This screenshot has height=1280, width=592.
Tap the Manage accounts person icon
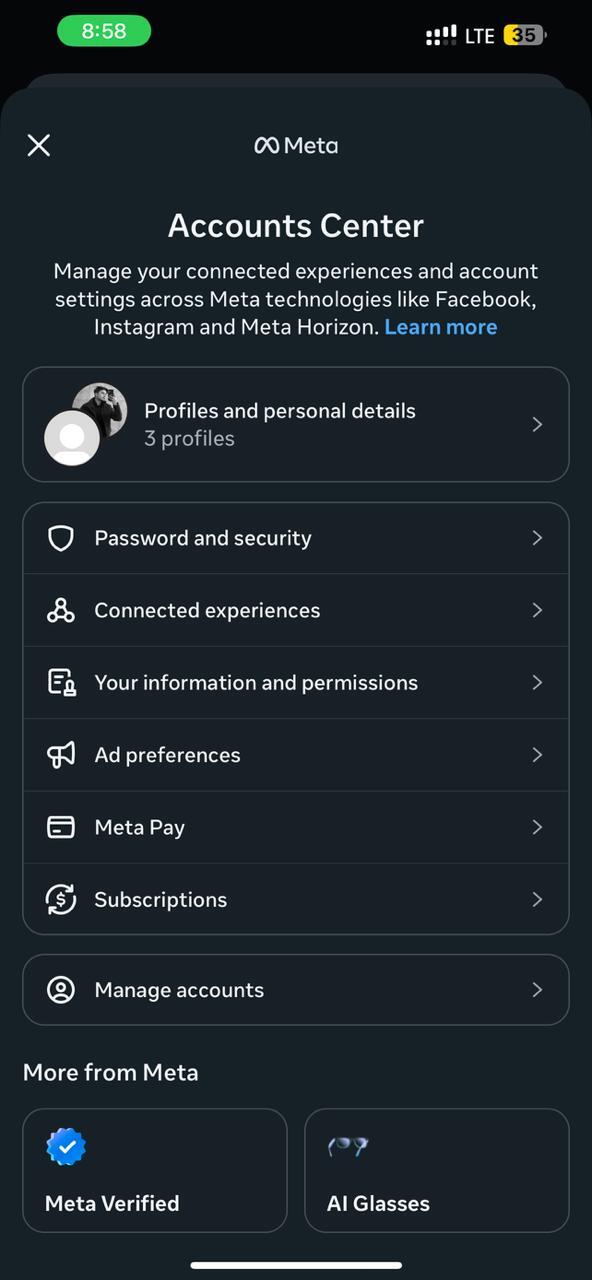(61, 990)
